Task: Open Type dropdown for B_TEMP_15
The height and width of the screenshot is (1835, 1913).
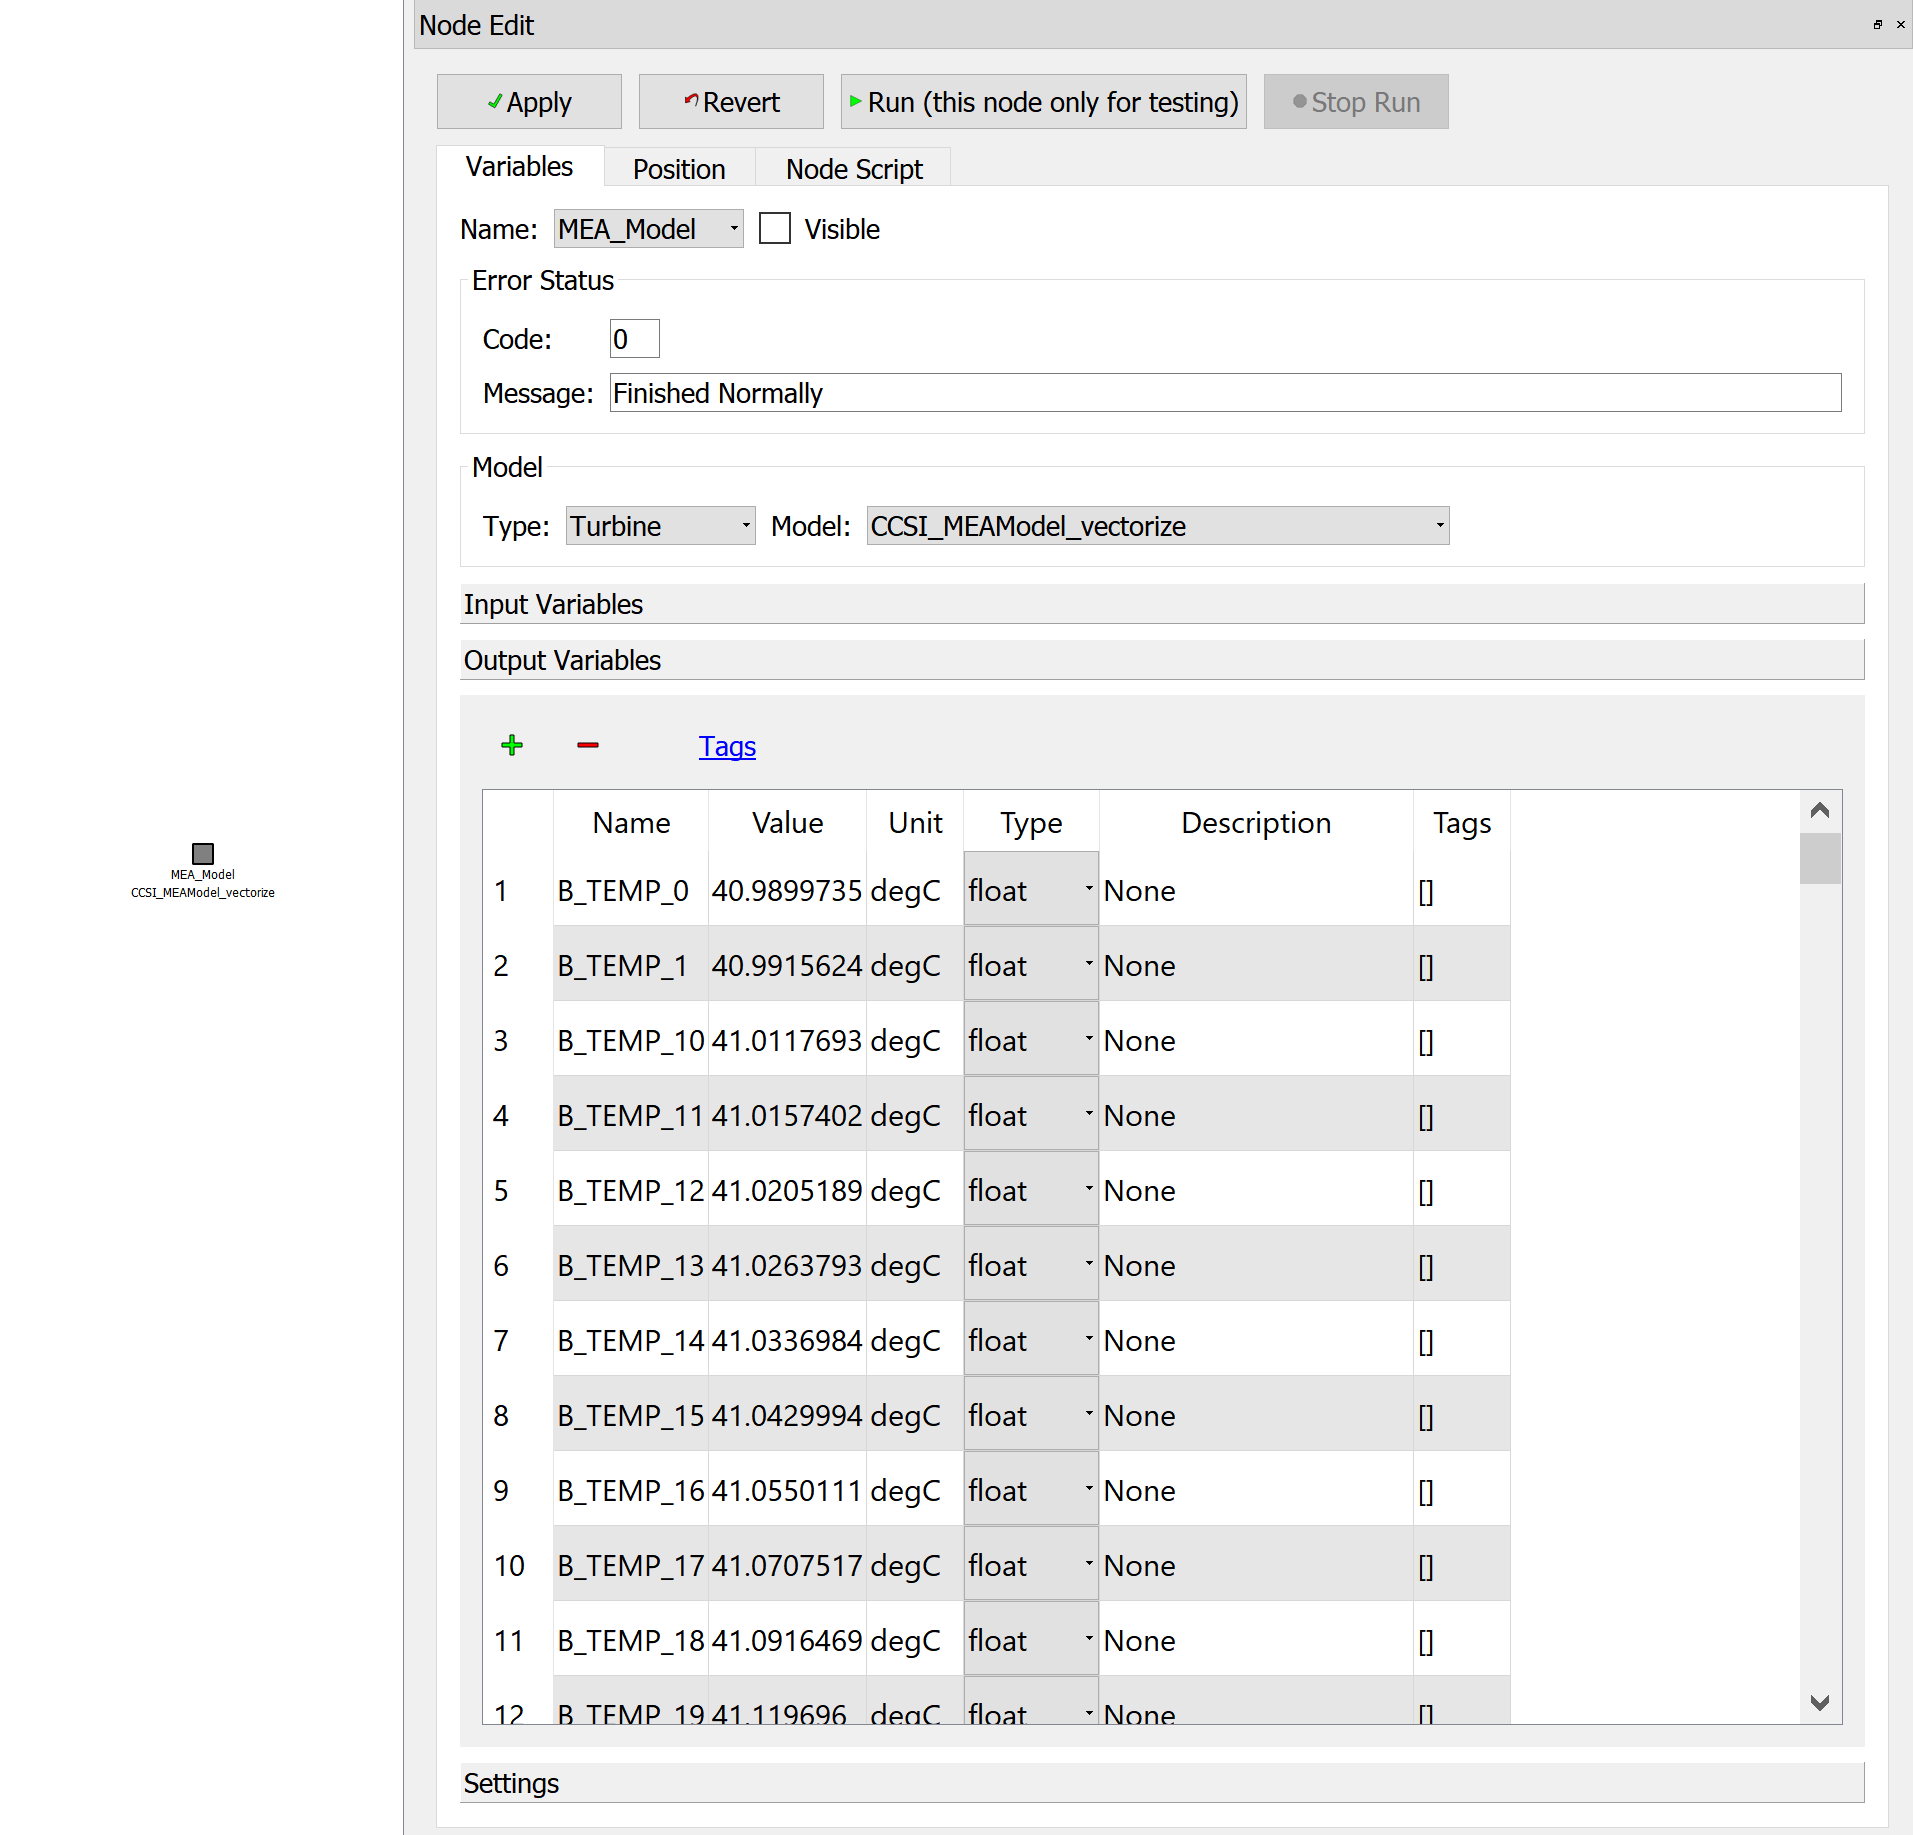Action: point(1031,1414)
